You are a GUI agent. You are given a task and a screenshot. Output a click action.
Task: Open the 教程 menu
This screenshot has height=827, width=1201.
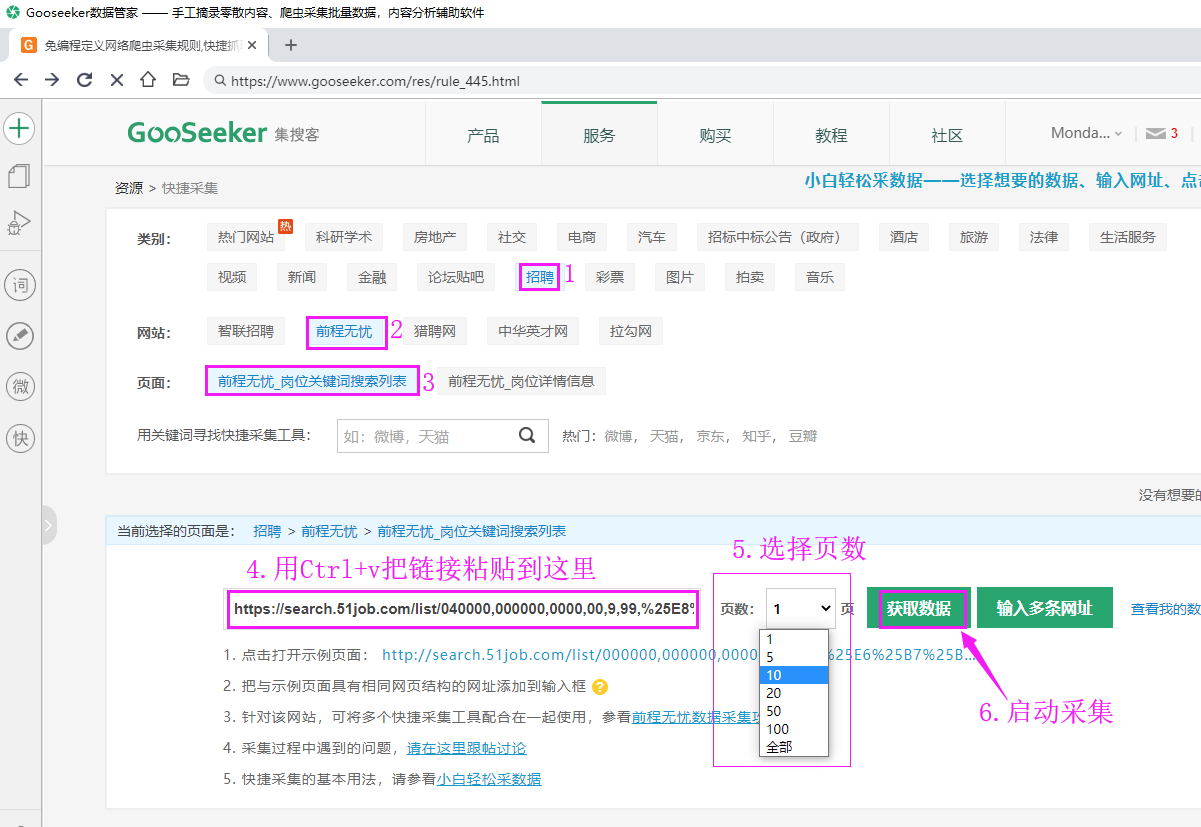coord(831,135)
